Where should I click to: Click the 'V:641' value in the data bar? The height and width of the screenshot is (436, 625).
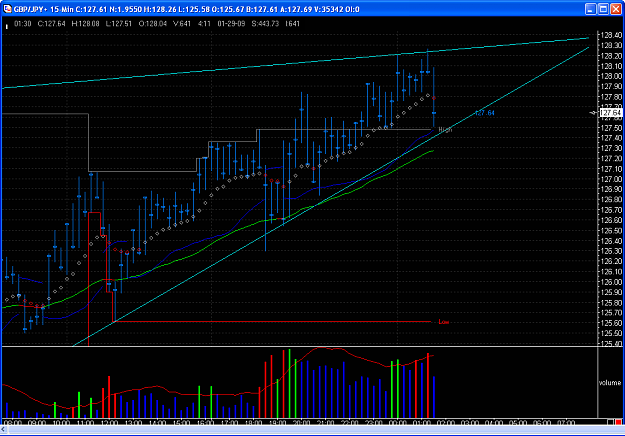[182, 24]
